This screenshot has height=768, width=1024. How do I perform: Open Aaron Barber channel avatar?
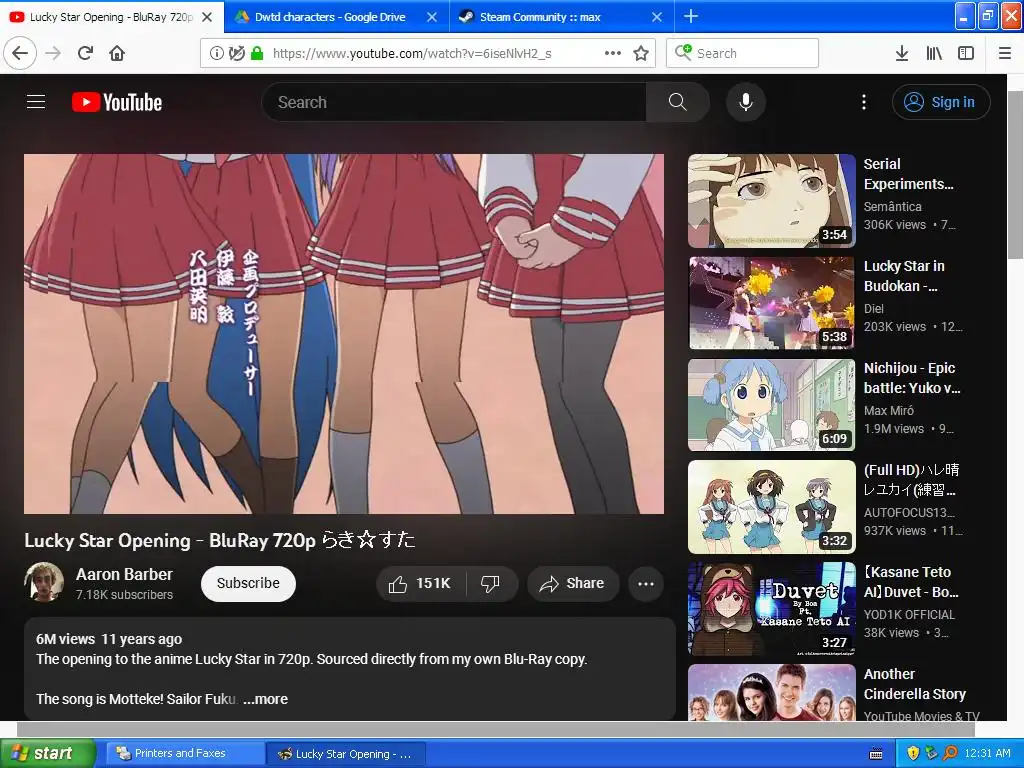click(x=44, y=582)
